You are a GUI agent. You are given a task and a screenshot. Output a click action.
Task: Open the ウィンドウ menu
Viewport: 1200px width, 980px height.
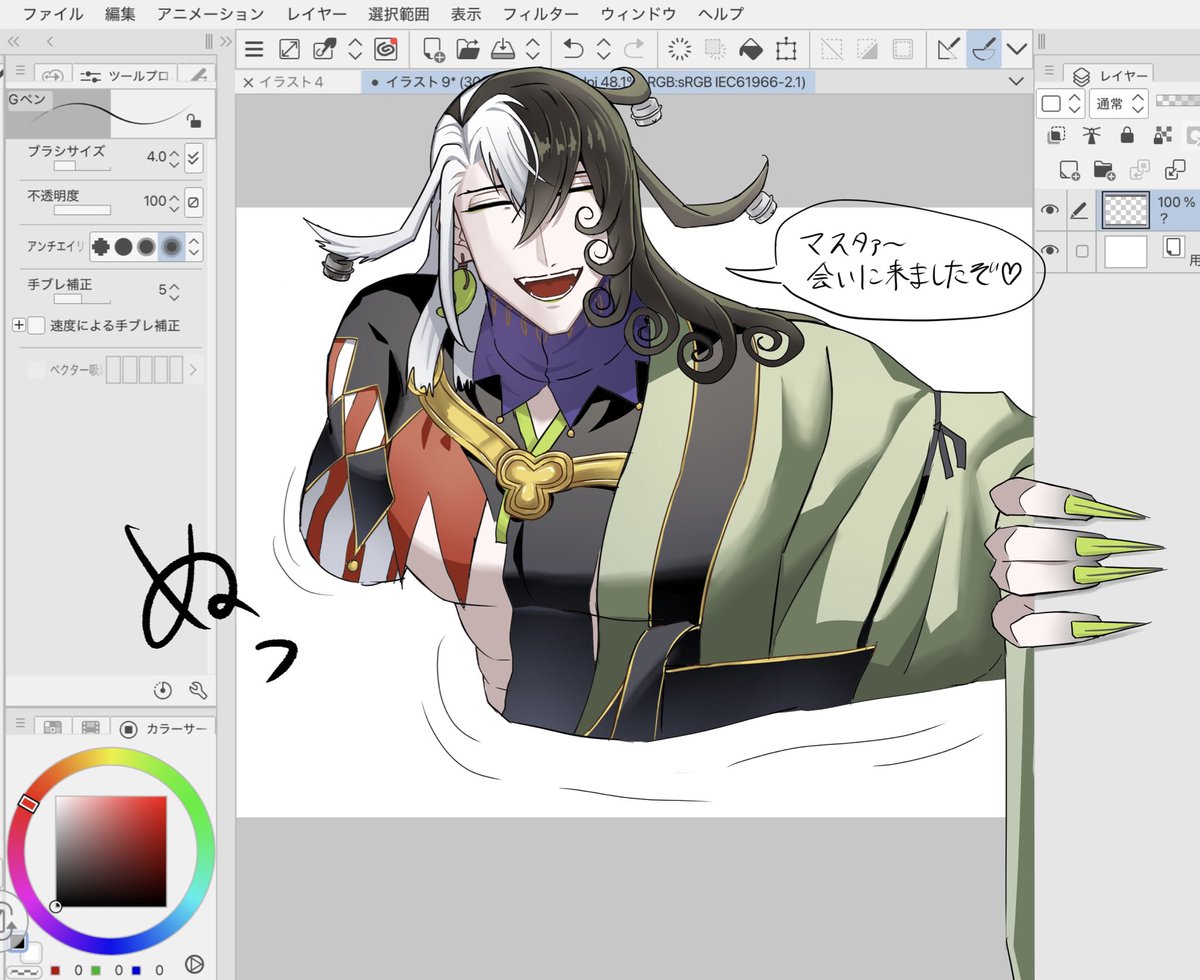point(638,14)
